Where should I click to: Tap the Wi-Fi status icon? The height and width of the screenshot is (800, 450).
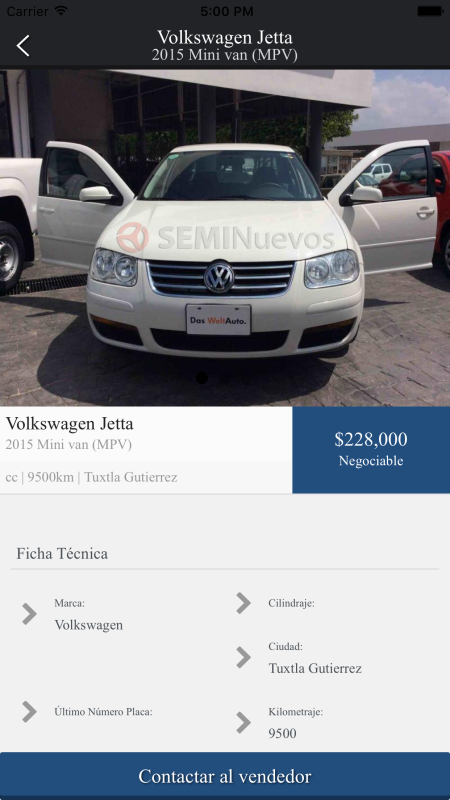61,11
